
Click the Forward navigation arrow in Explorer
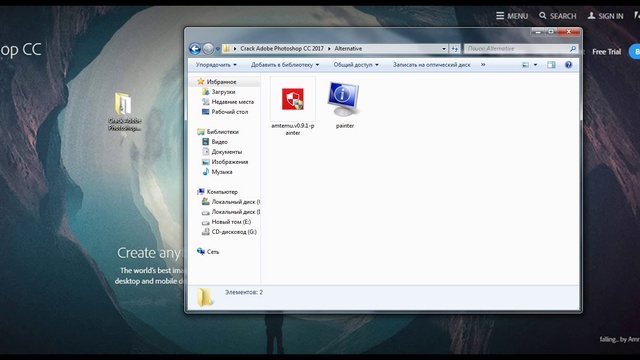pos(208,49)
